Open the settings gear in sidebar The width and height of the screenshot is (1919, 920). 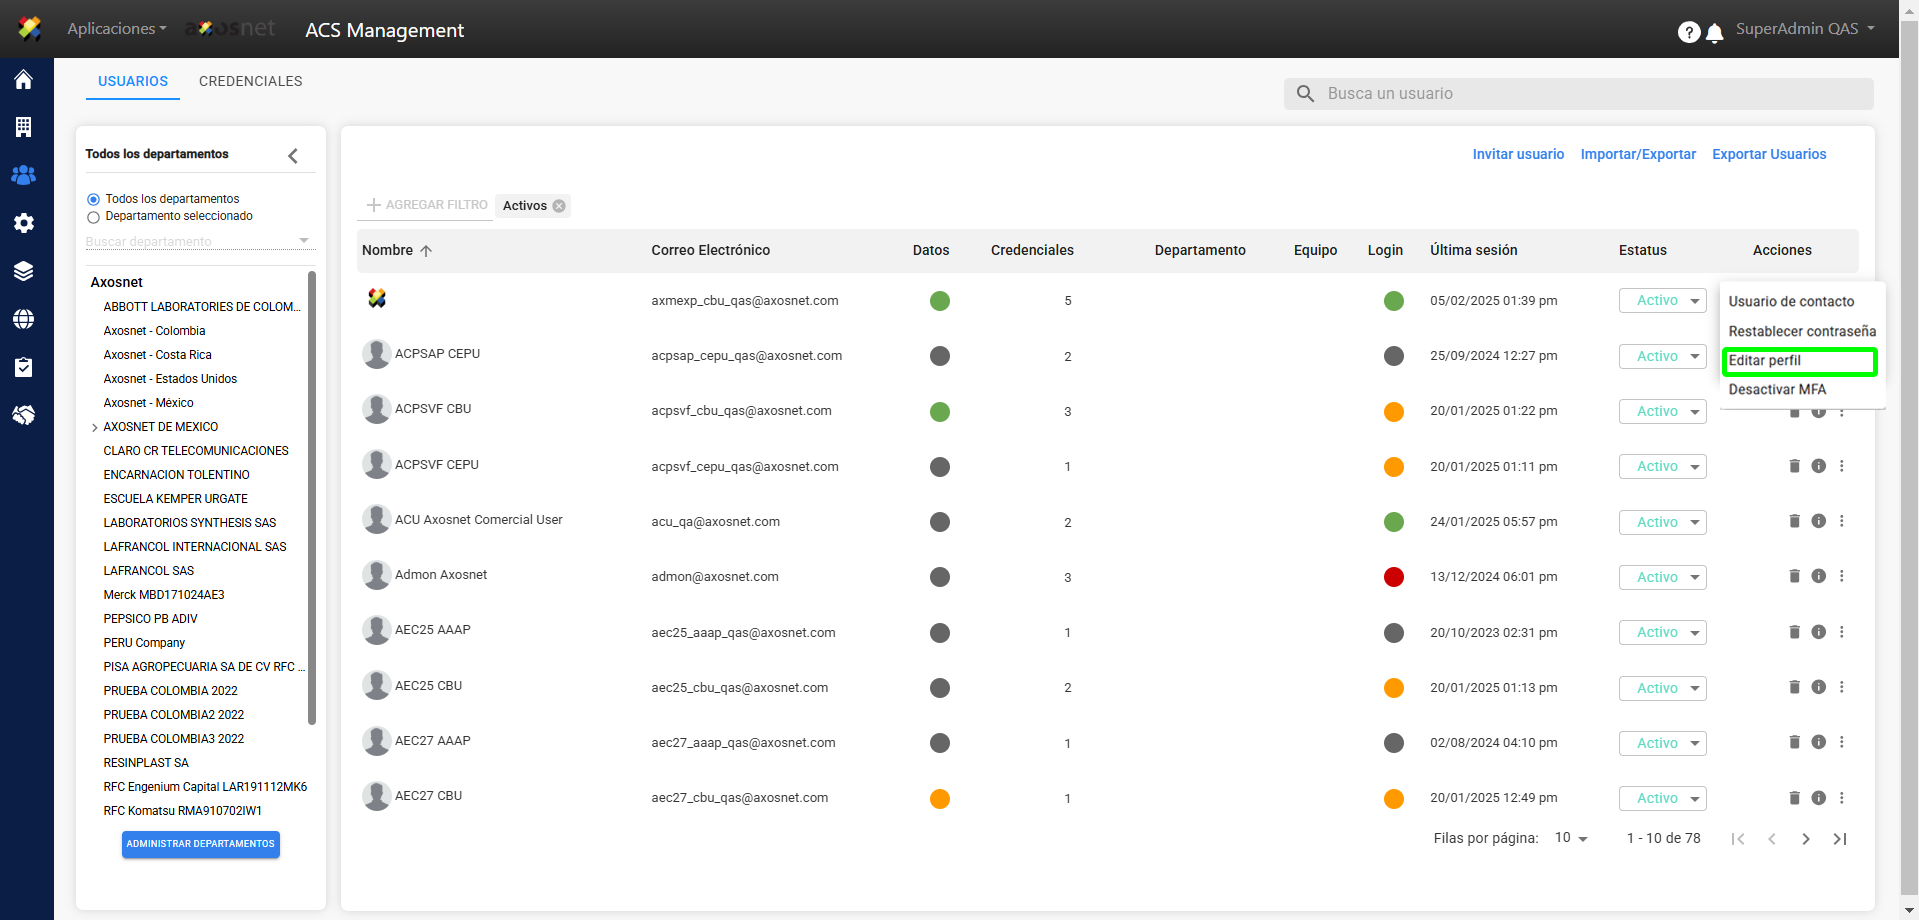[x=24, y=223]
